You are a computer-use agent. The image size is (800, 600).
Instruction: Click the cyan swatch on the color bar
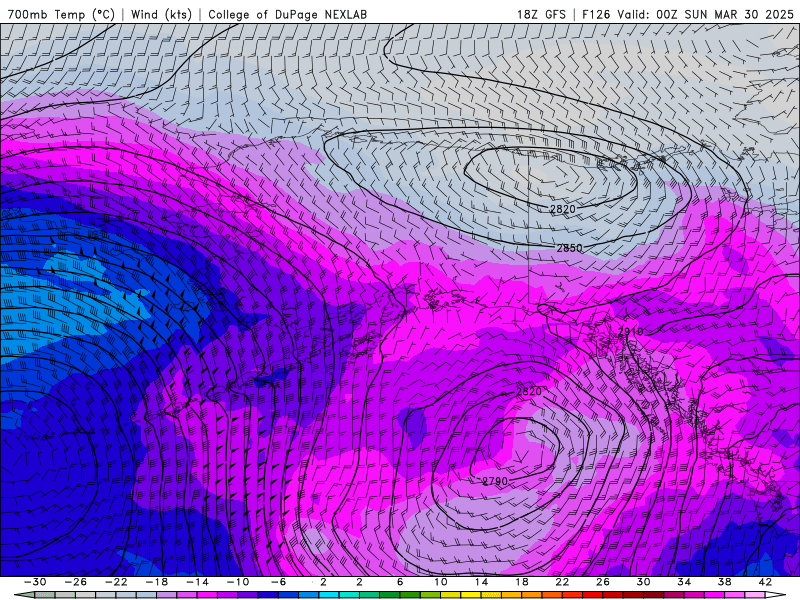pos(329,595)
